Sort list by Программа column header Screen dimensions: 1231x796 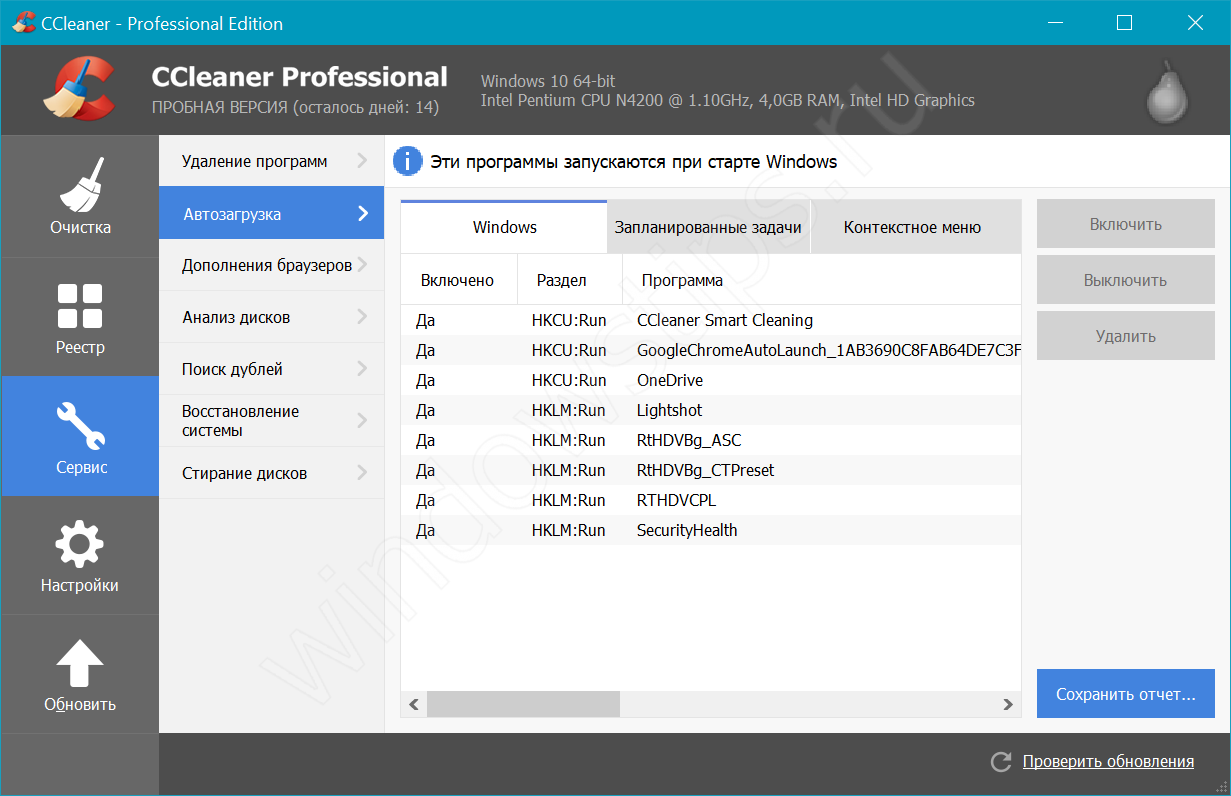pyautogui.click(x=682, y=281)
